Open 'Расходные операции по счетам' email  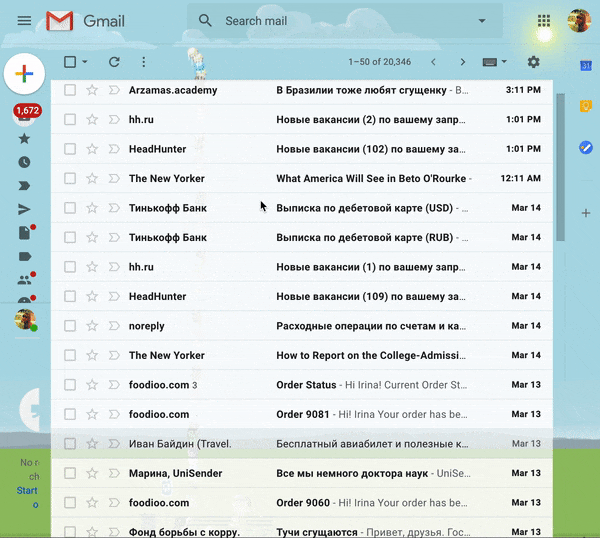[x=302, y=326]
